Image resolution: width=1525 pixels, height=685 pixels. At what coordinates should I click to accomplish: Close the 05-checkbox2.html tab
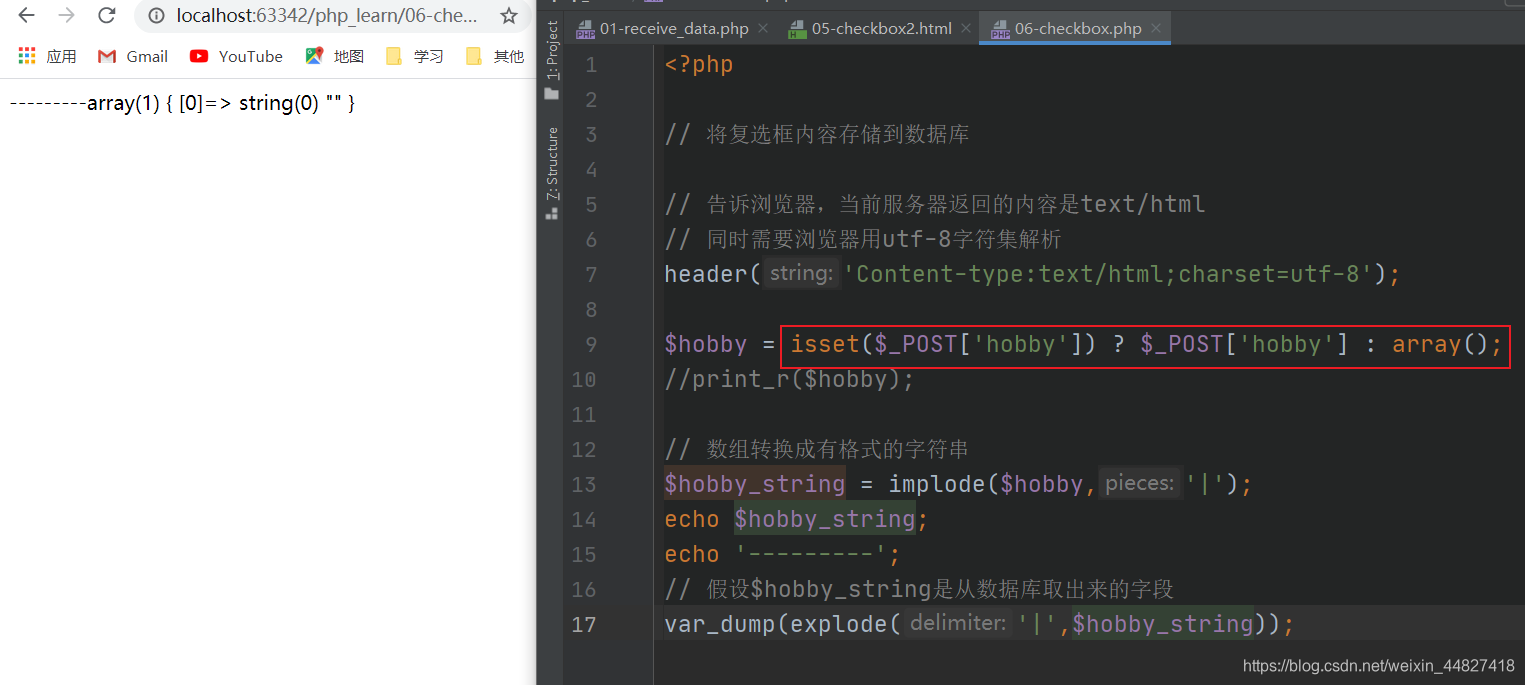(x=966, y=29)
